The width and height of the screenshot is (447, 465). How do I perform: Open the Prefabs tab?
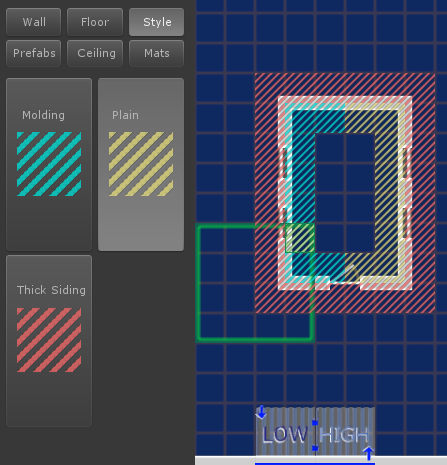pyautogui.click(x=34, y=53)
